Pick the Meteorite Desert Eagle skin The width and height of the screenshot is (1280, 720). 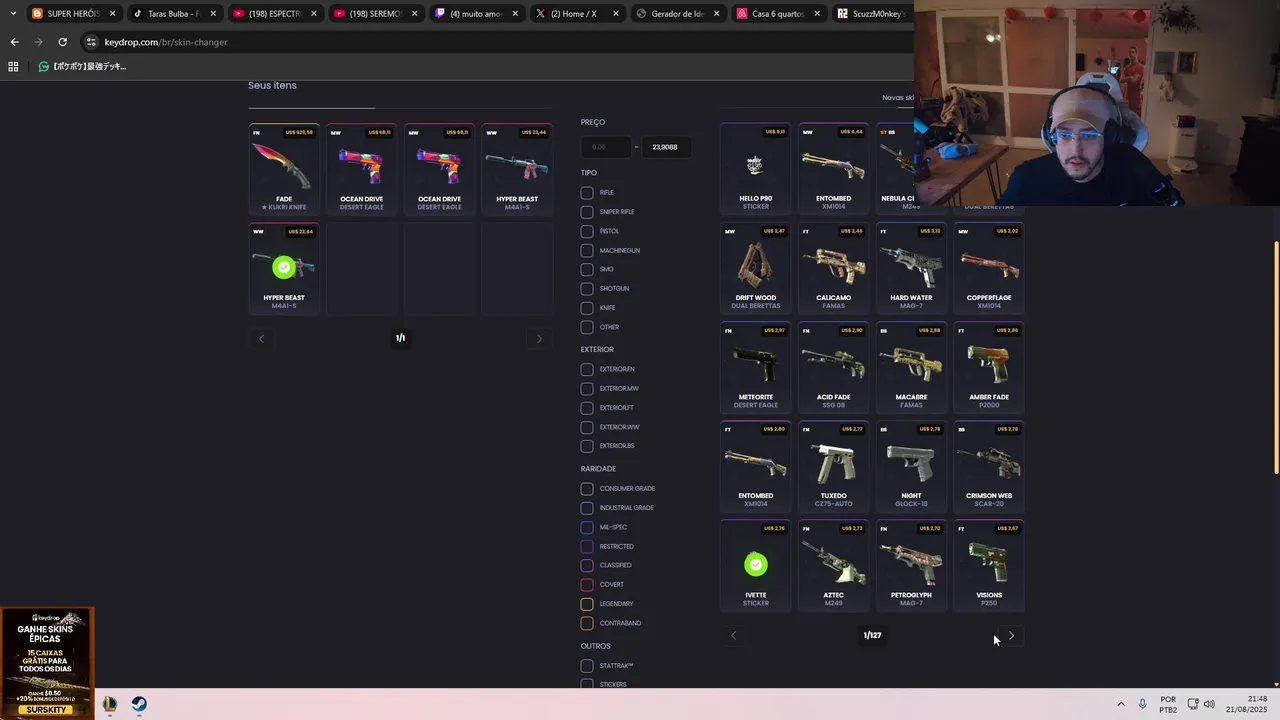[x=755, y=367]
